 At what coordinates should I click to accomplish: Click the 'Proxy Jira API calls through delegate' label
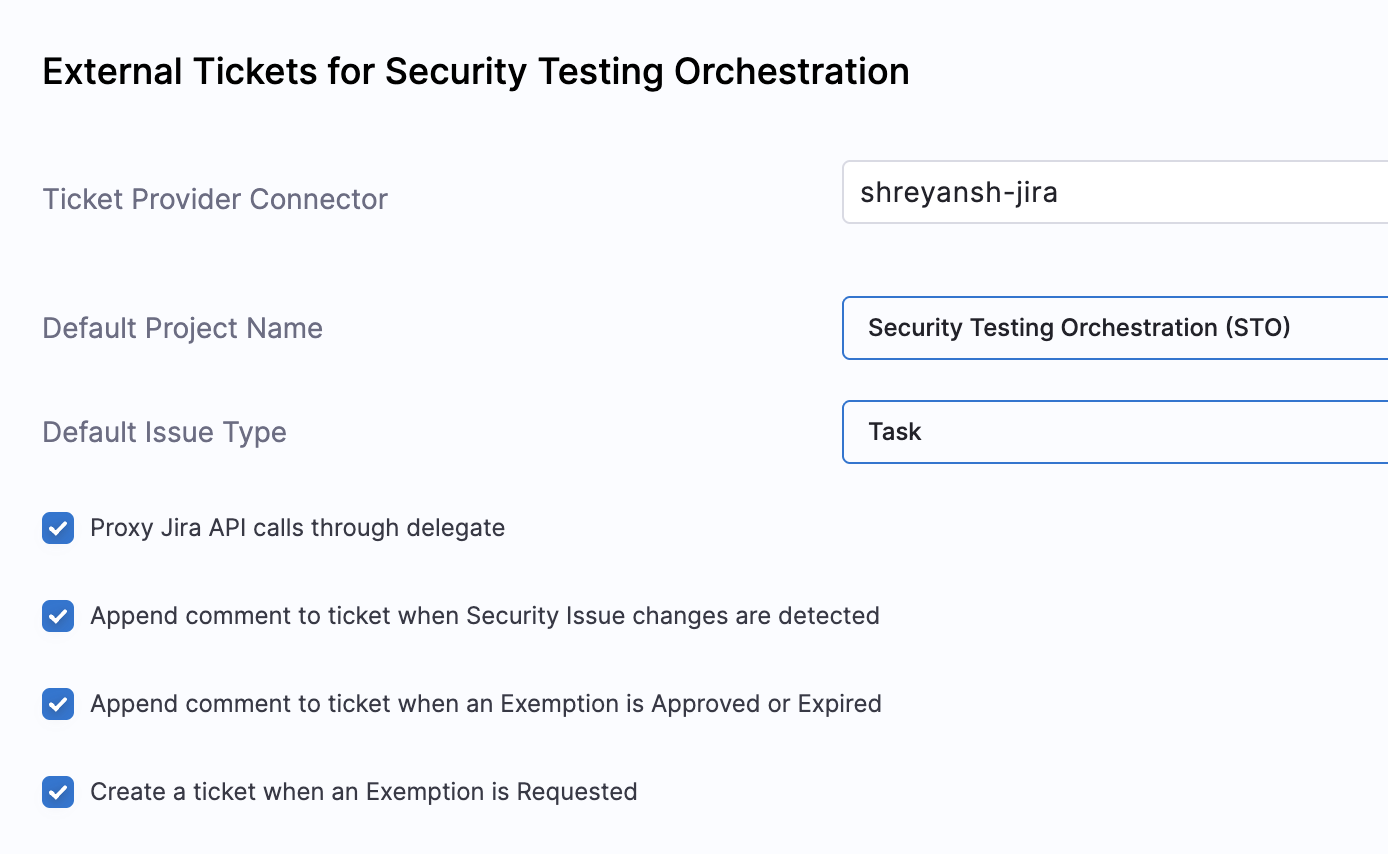(297, 528)
